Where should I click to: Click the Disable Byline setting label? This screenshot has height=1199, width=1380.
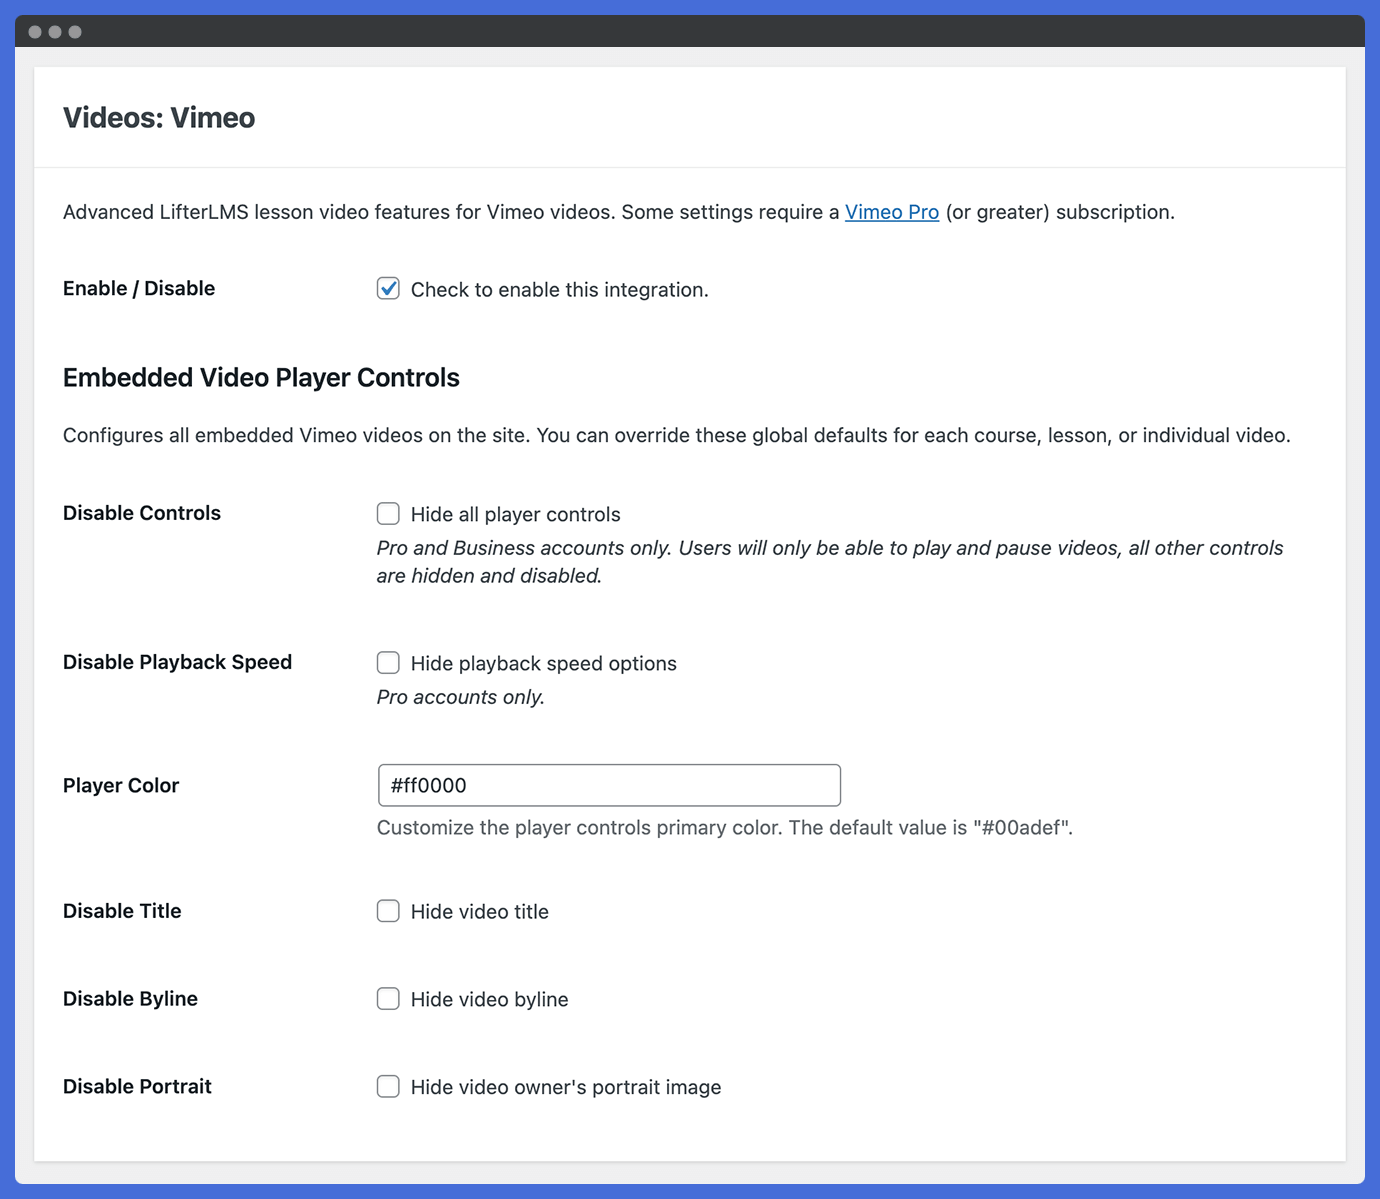[130, 999]
